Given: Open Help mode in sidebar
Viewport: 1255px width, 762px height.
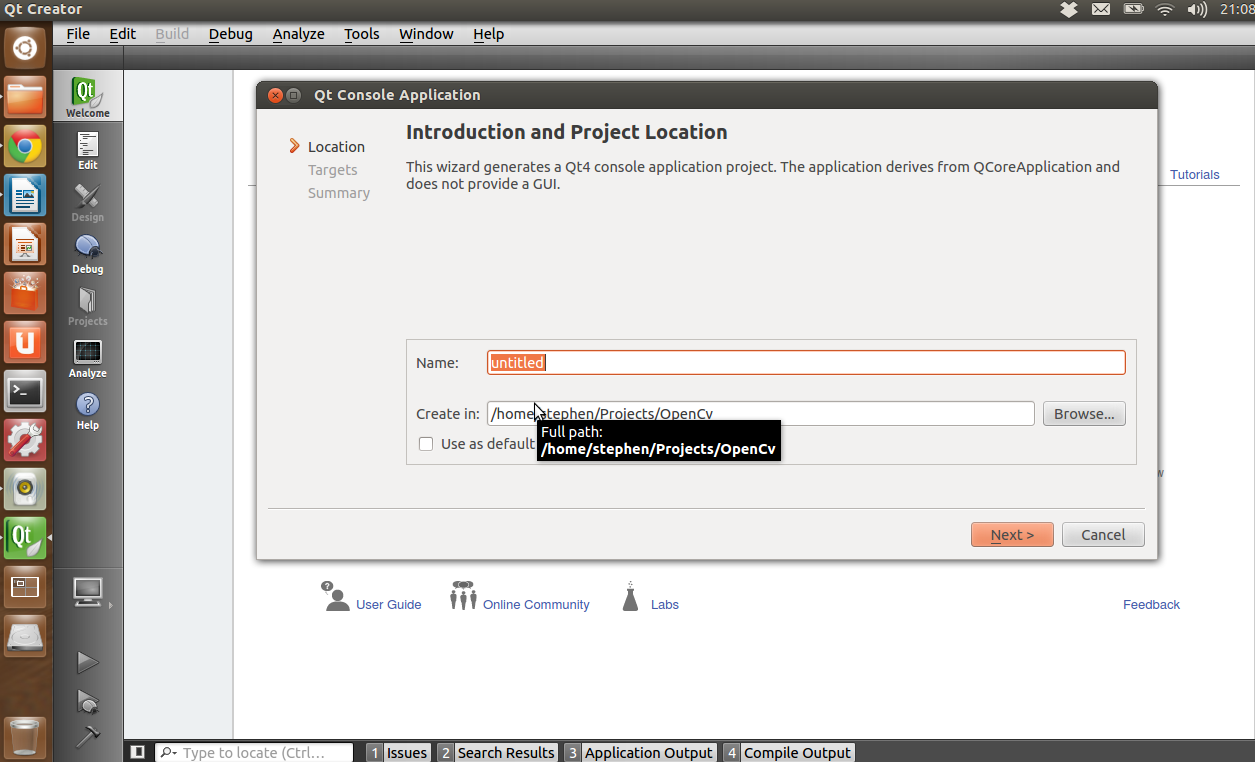Looking at the screenshot, I should (x=88, y=410).
